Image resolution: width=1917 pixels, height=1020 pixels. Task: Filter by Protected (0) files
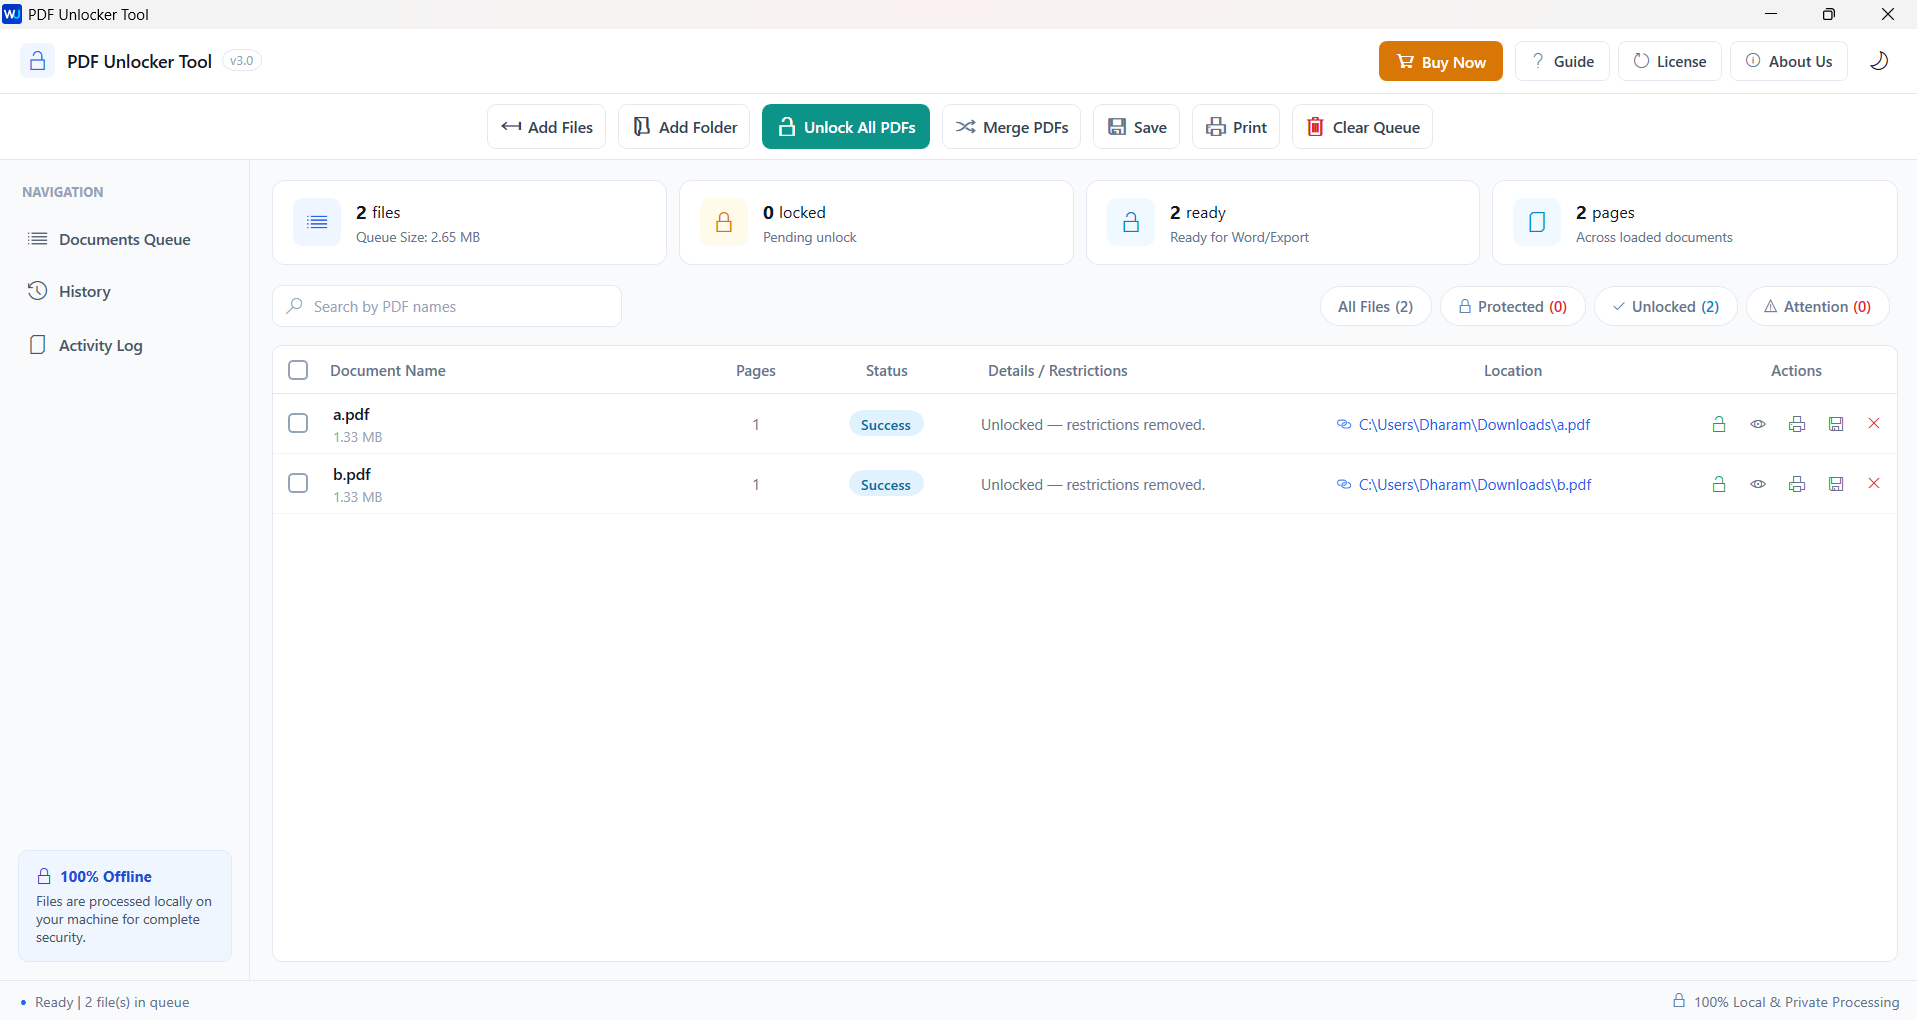click(x=1512, y=306)
